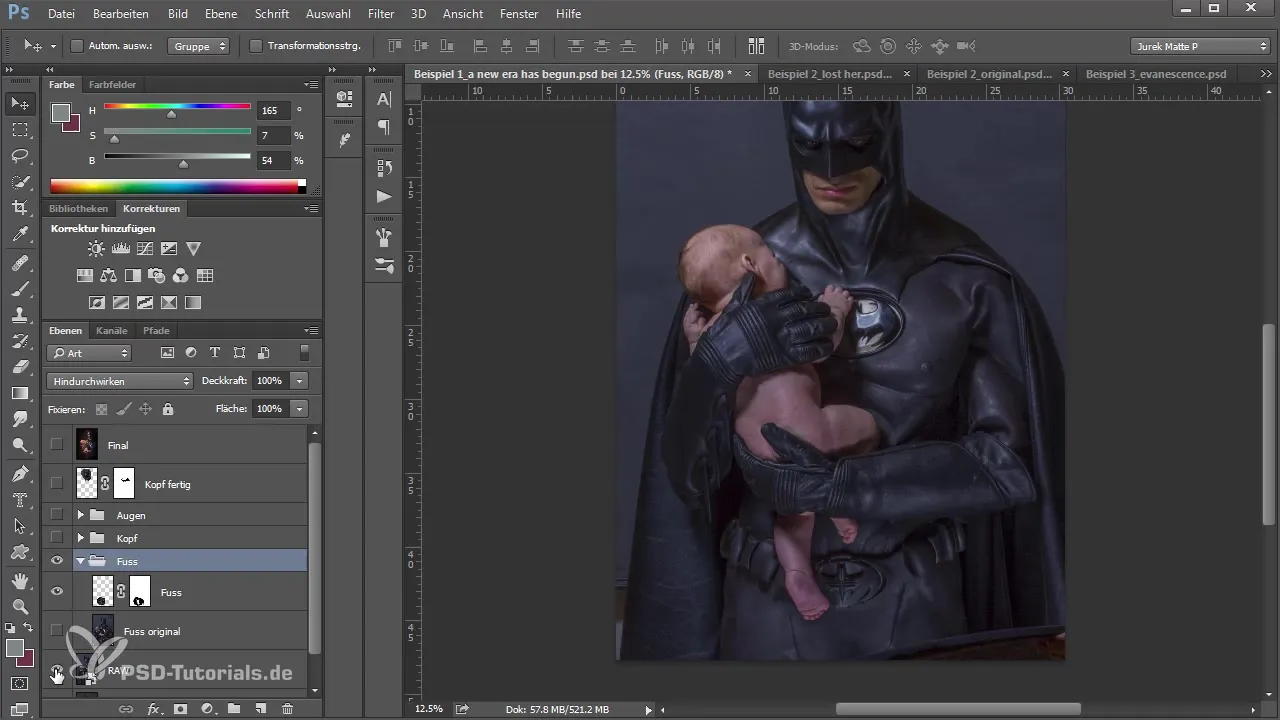Image resolution: width=1280 pixels, height=720 pixels.
Task: Add layer mask at panel bottom
Action: [181, 709]
